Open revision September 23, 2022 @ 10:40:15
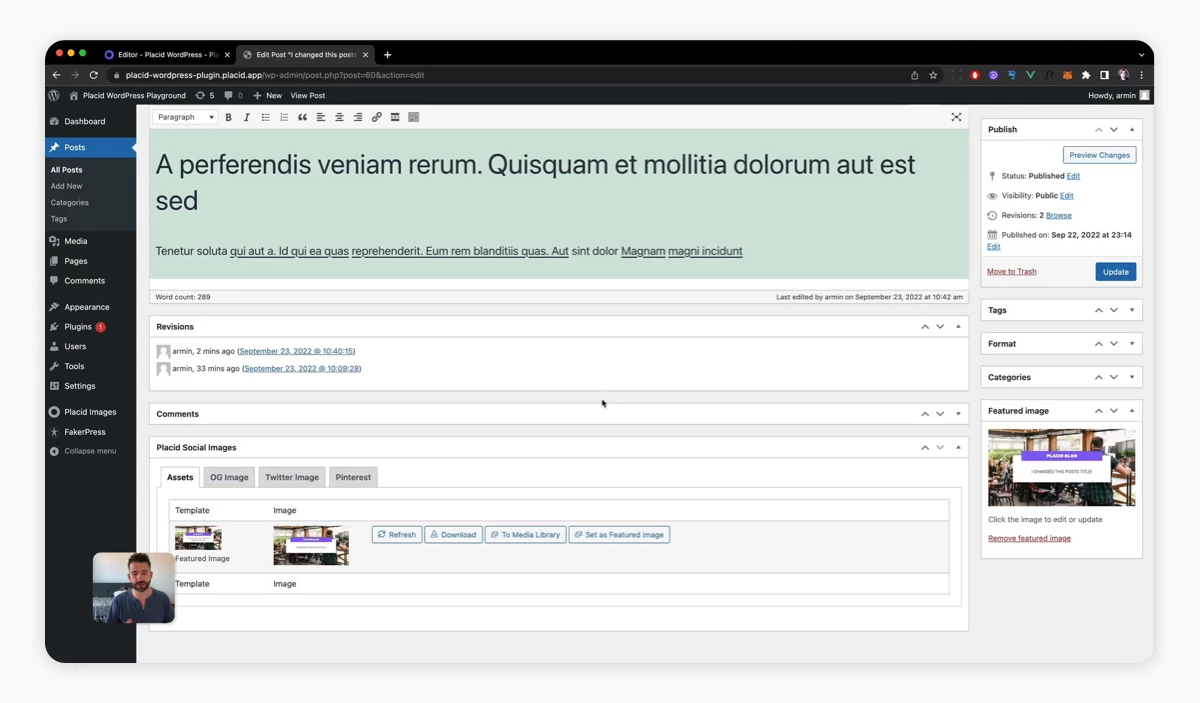 [x=296, y=351]
